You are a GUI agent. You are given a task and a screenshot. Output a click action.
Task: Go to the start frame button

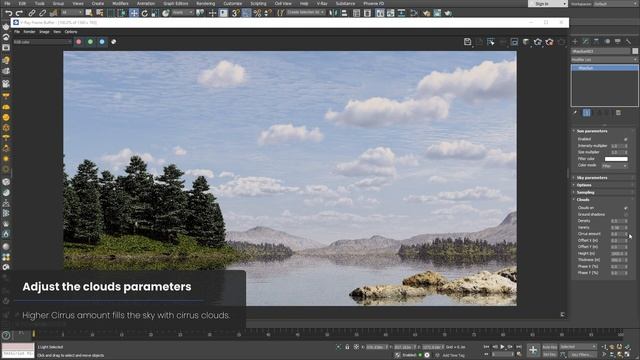tap(486, 347)
